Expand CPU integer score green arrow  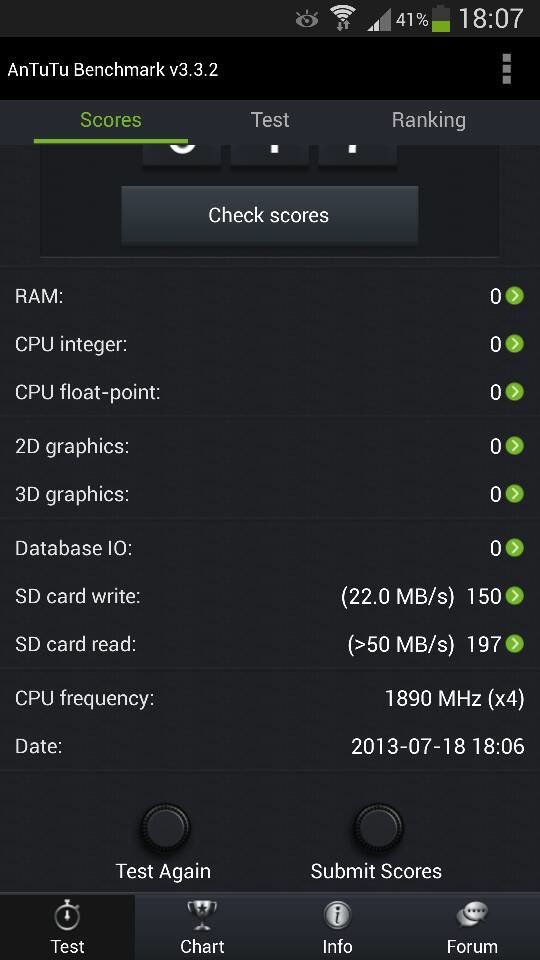tap(515, 343)
